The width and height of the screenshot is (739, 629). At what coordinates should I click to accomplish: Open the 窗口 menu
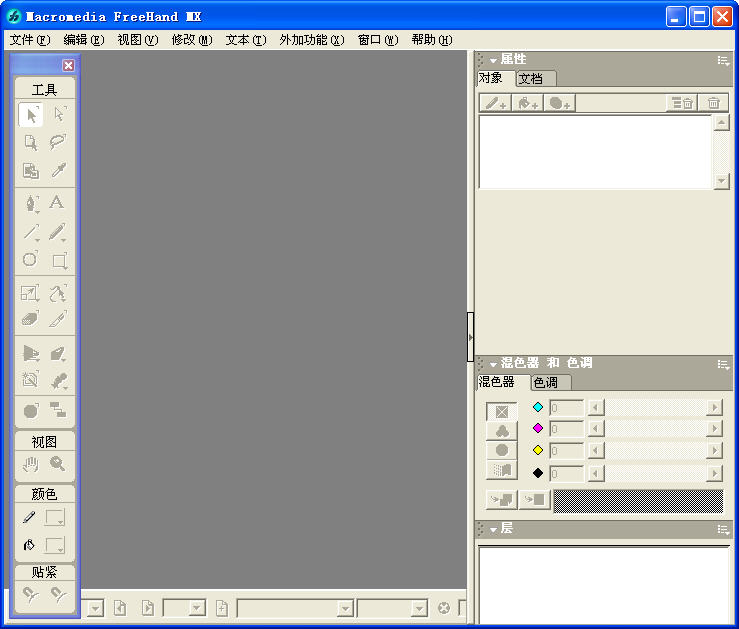tap(378, 40)
